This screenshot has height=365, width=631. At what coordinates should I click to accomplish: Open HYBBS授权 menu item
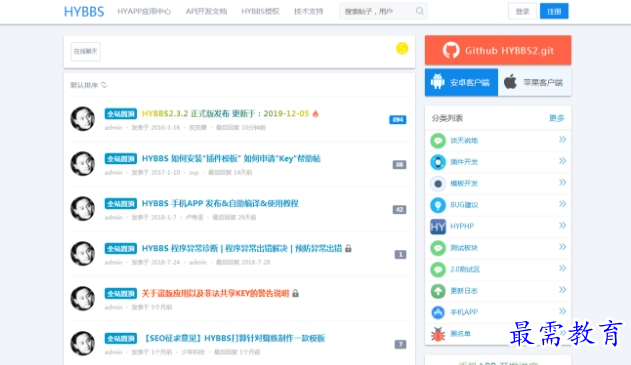(260, 11)
